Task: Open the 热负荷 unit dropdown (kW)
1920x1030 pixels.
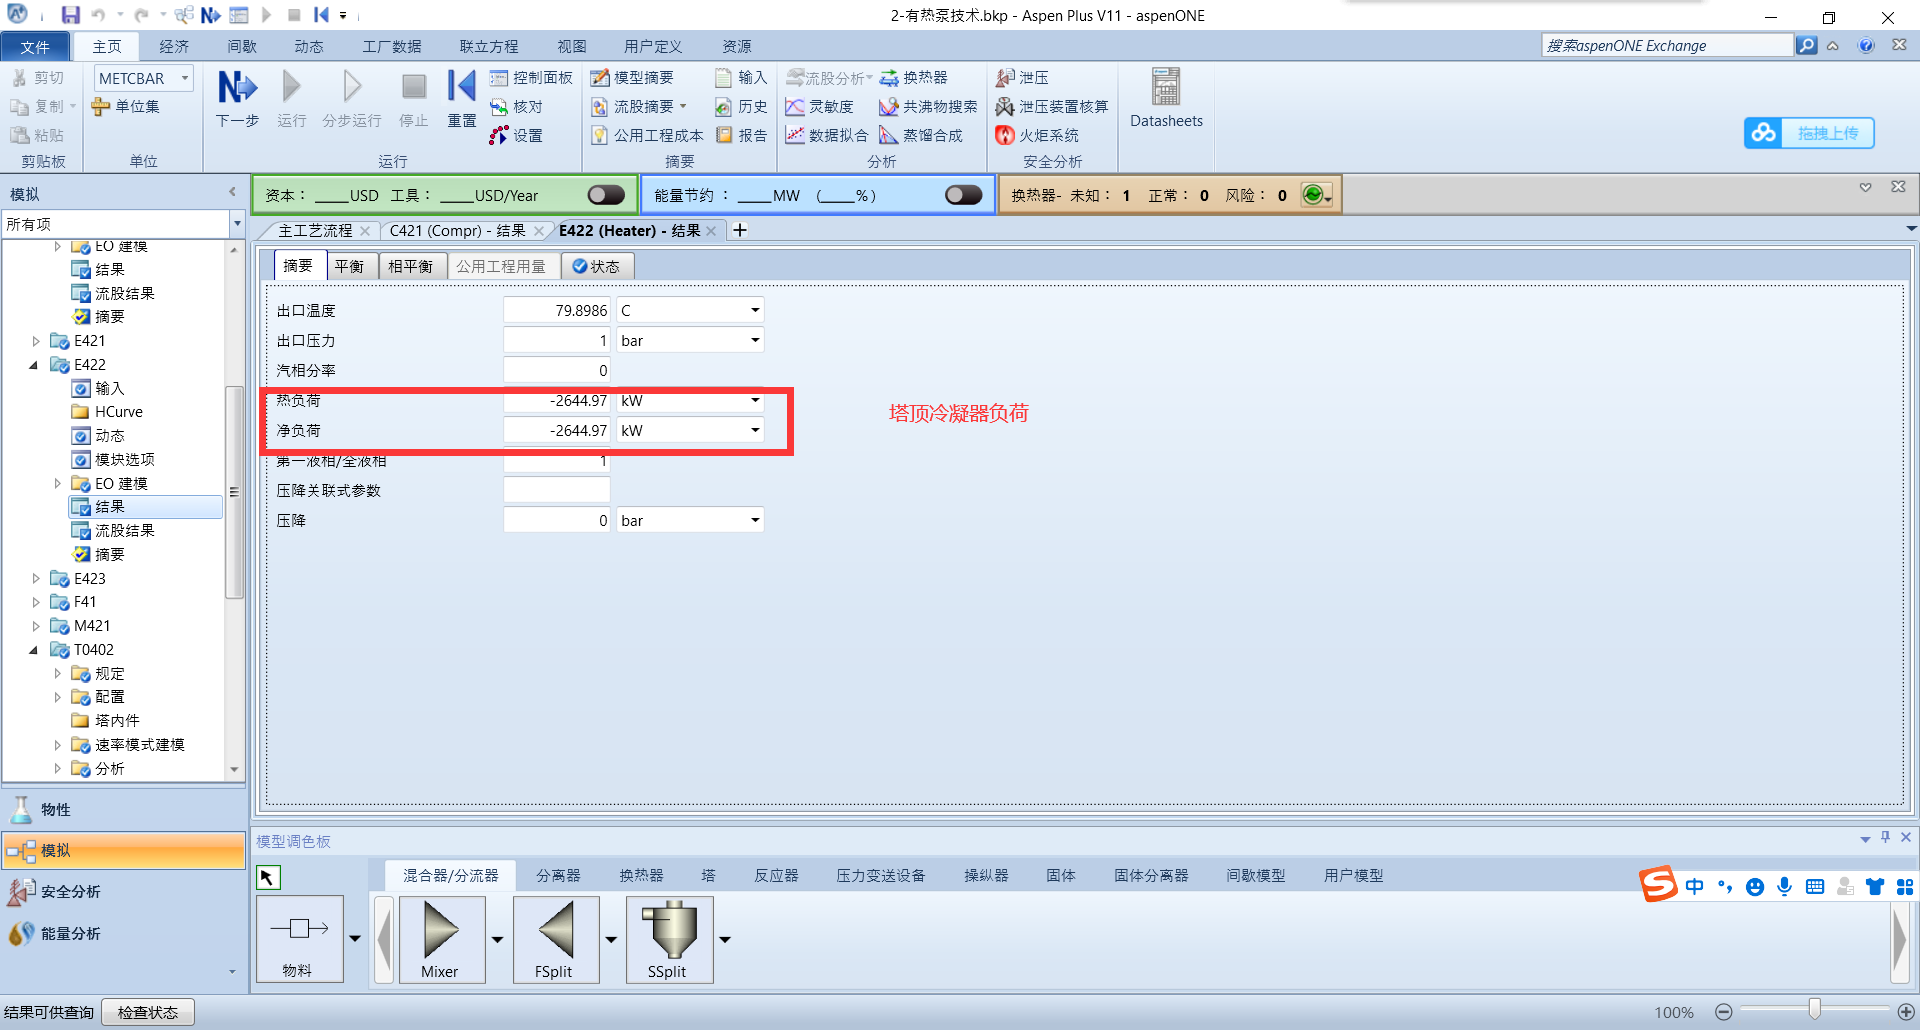Action: coord(755,401)
